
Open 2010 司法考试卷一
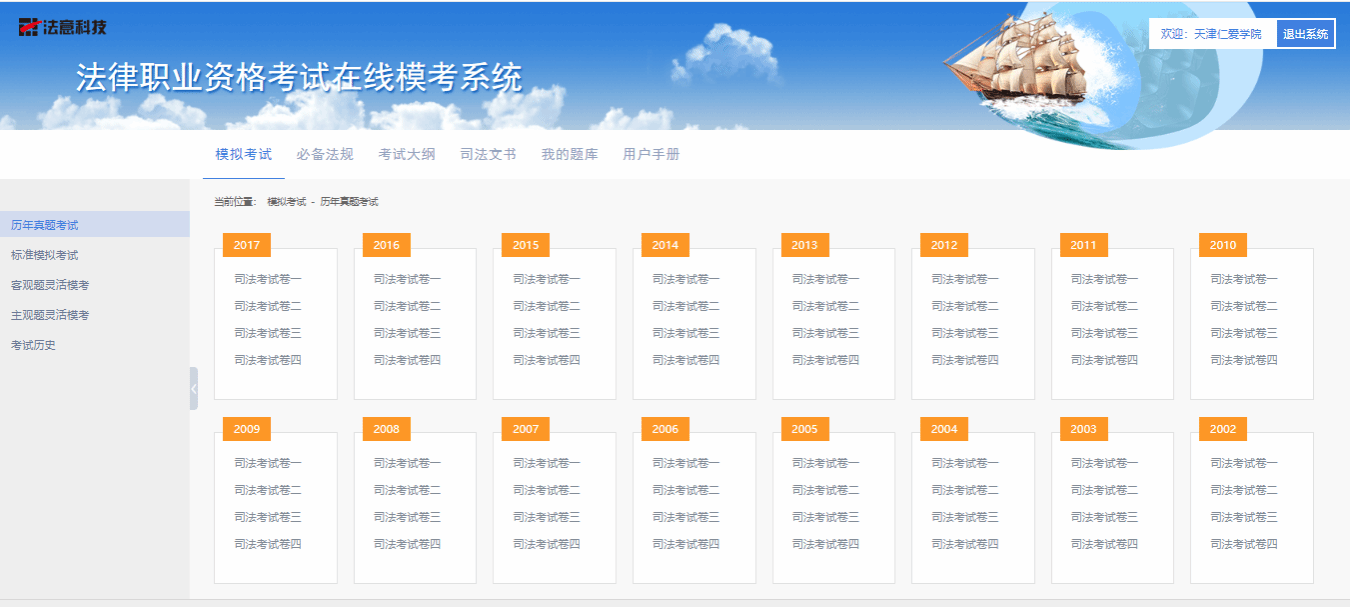pyautogui.click(x=1244, y=279)
